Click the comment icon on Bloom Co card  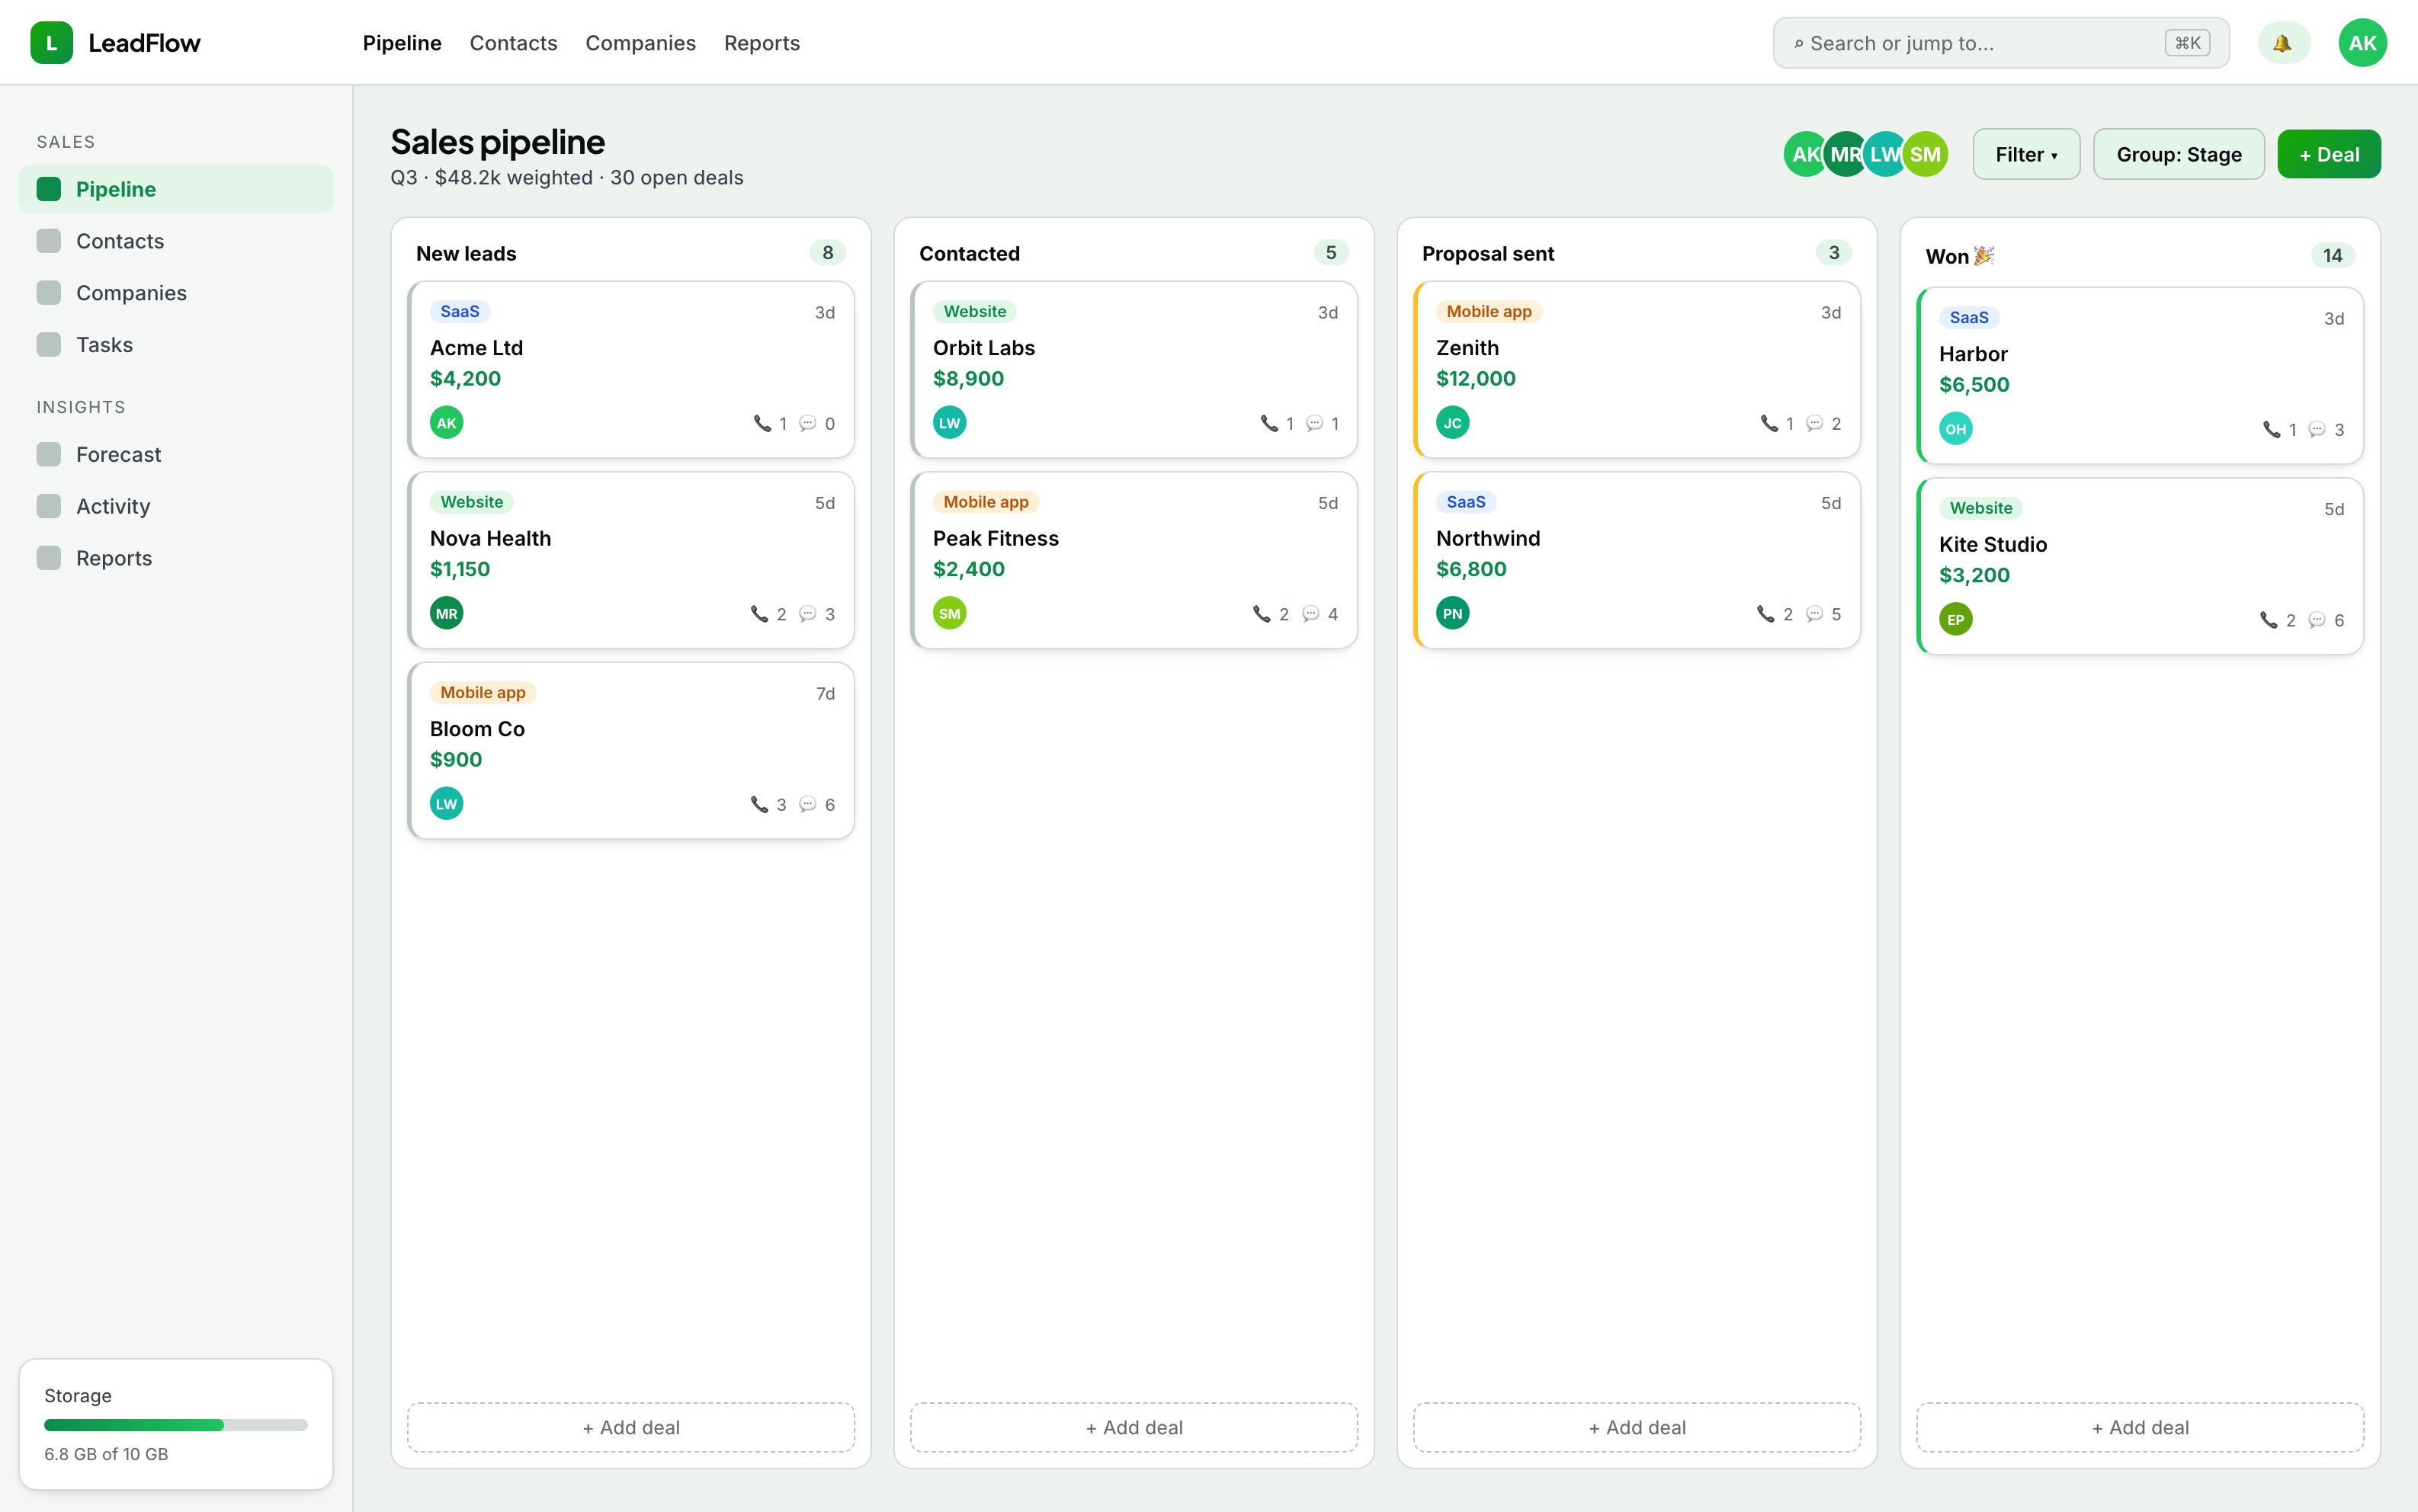807,804
